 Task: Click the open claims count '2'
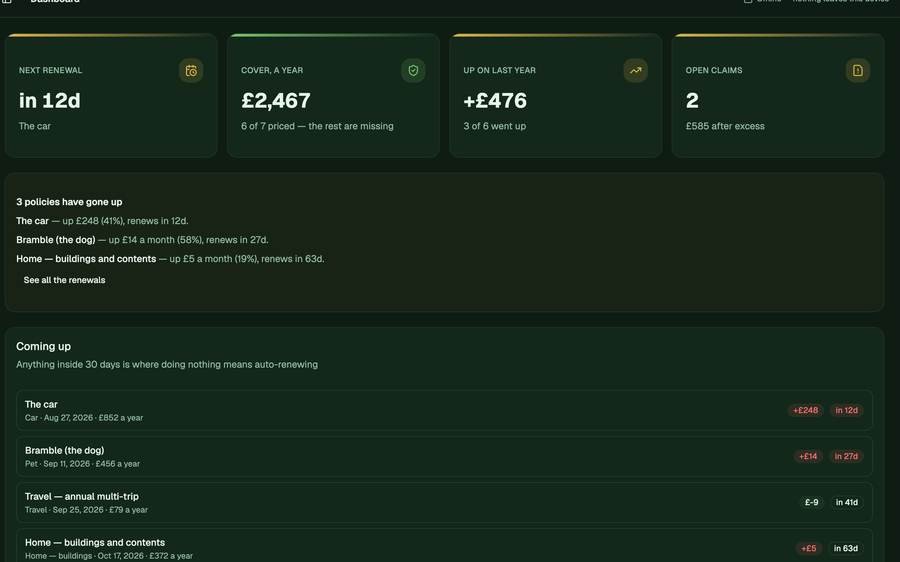click(x=692, y=100)
